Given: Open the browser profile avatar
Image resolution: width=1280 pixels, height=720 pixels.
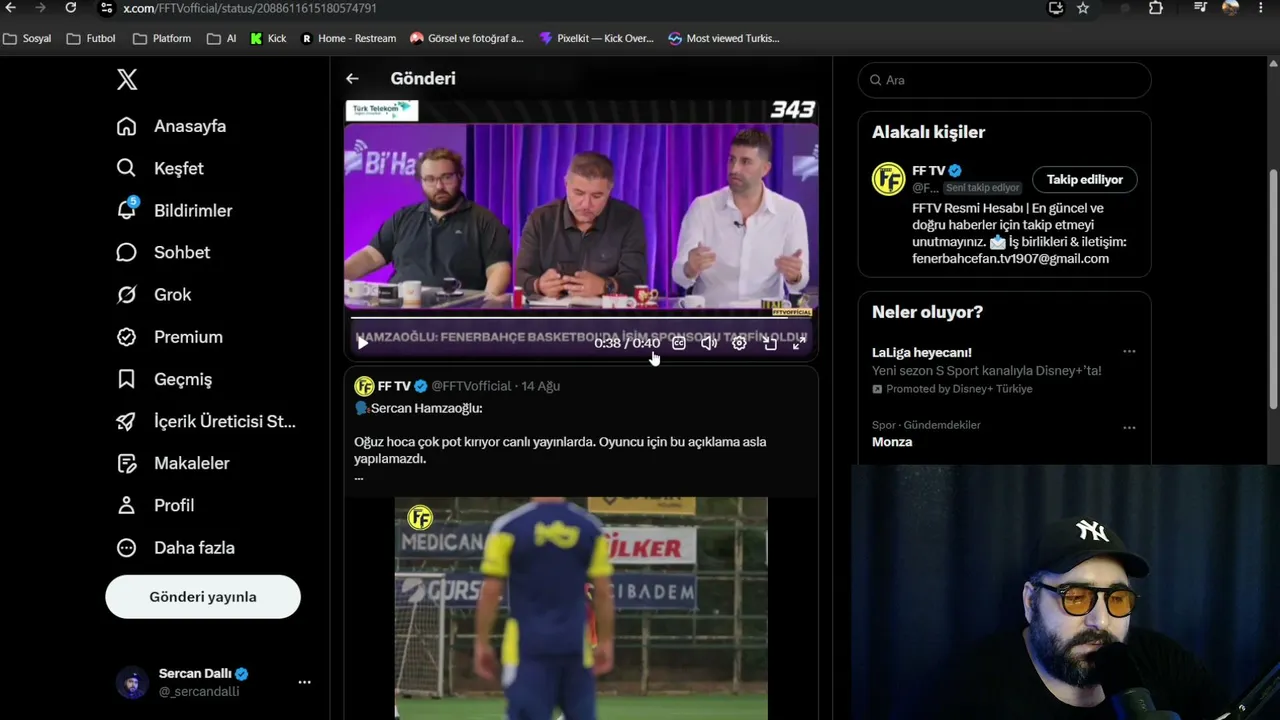Looking at the screenshot, I should [1231, 8].
